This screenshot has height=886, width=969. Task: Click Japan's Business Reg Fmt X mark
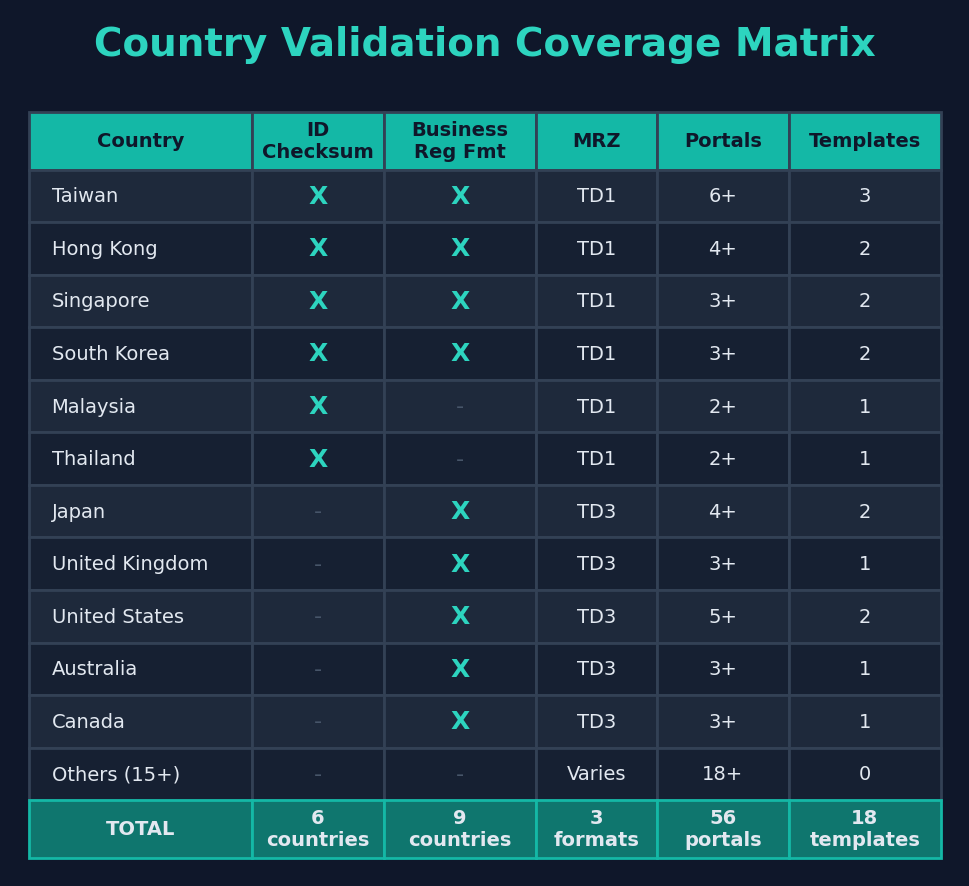[x=460, y=511]
